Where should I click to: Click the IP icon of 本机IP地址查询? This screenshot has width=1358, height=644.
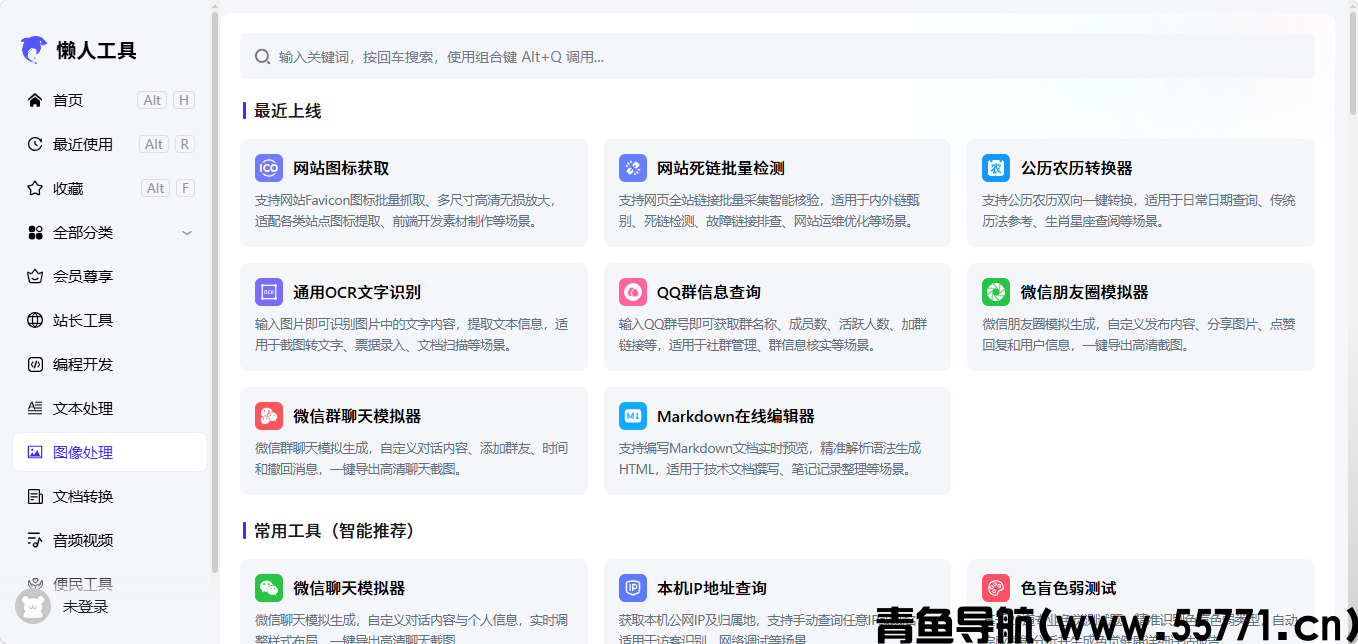(633, 587)
